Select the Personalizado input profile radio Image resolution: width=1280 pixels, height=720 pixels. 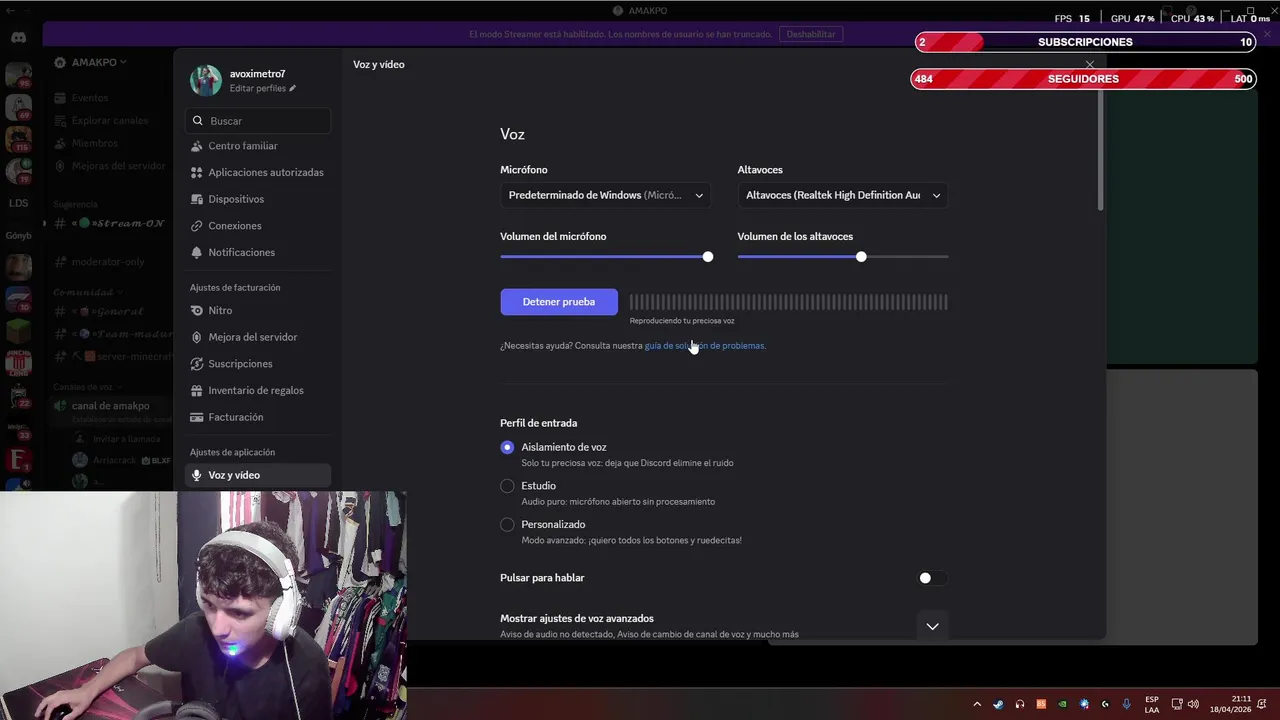click(507, 524)
